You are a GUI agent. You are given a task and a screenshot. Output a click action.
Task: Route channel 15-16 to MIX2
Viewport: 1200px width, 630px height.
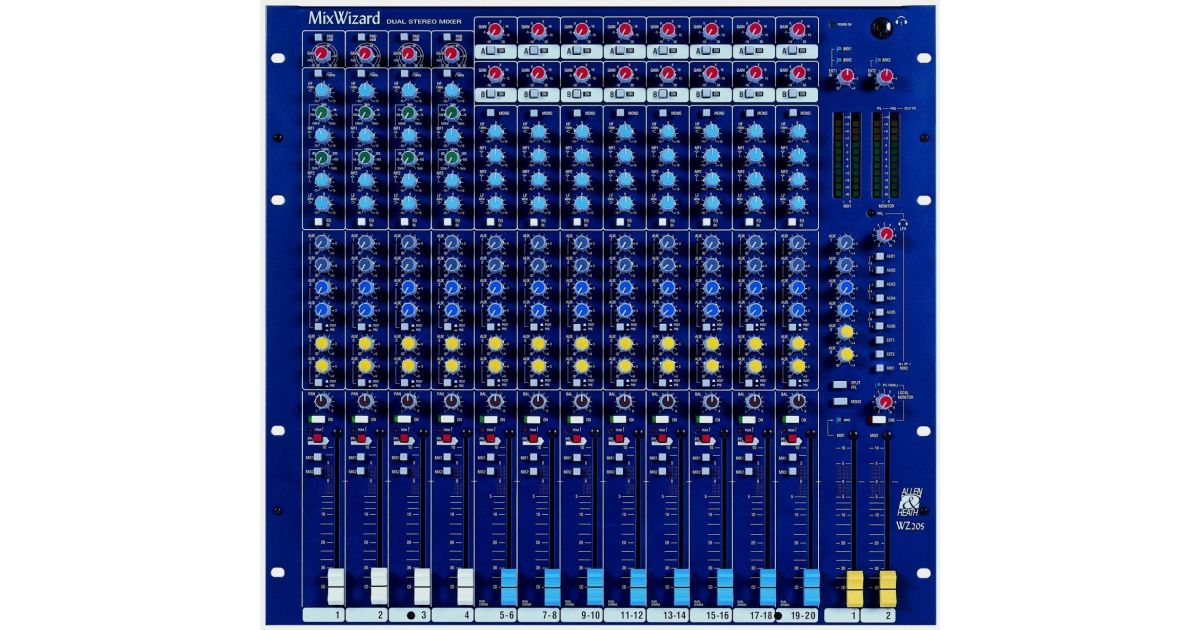click(706, 469)
